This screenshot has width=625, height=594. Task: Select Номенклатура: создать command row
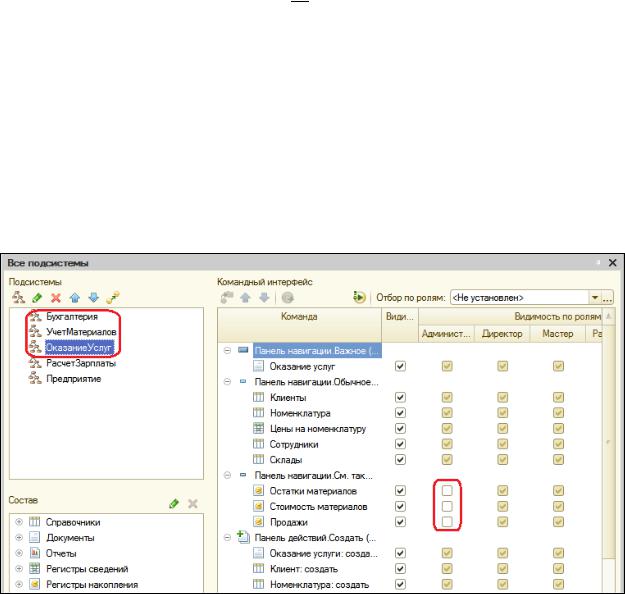point(319,584)
